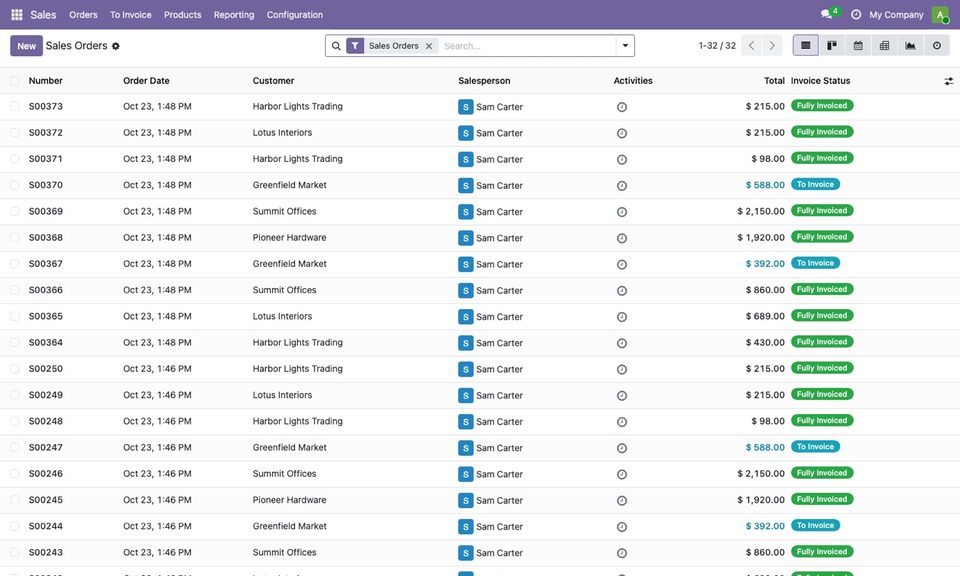The width and height of the screenshot is (960, 576).
Task: Tick checkbox for order S00370
Action: click(15, 185)
